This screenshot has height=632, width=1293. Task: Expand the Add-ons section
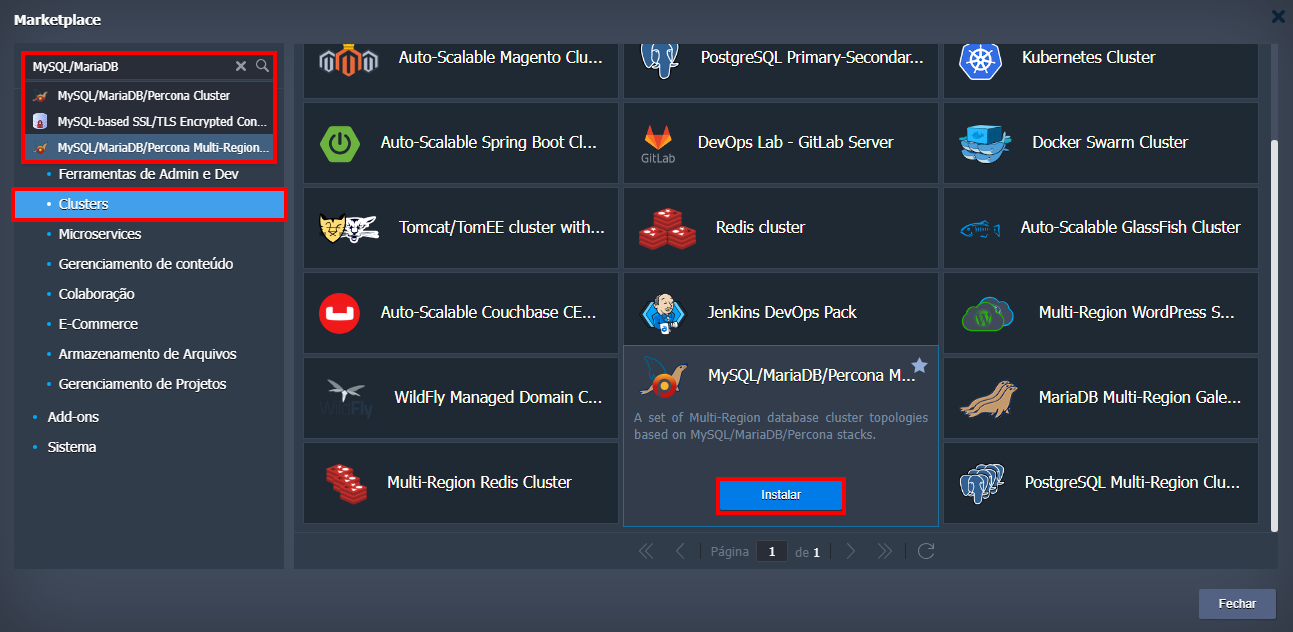pos(73,417)
